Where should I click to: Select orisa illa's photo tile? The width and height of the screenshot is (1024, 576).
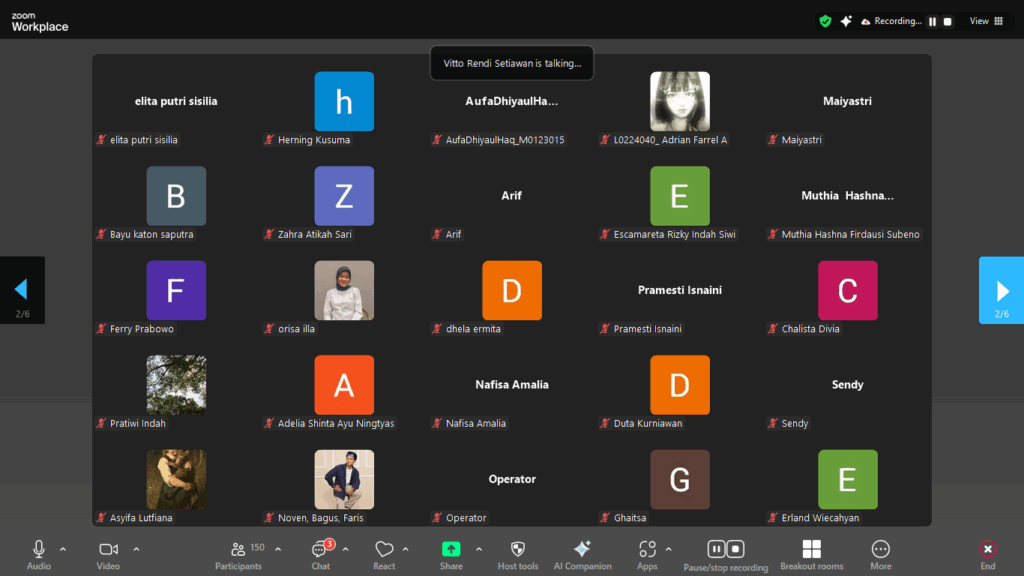click(344, 290)
